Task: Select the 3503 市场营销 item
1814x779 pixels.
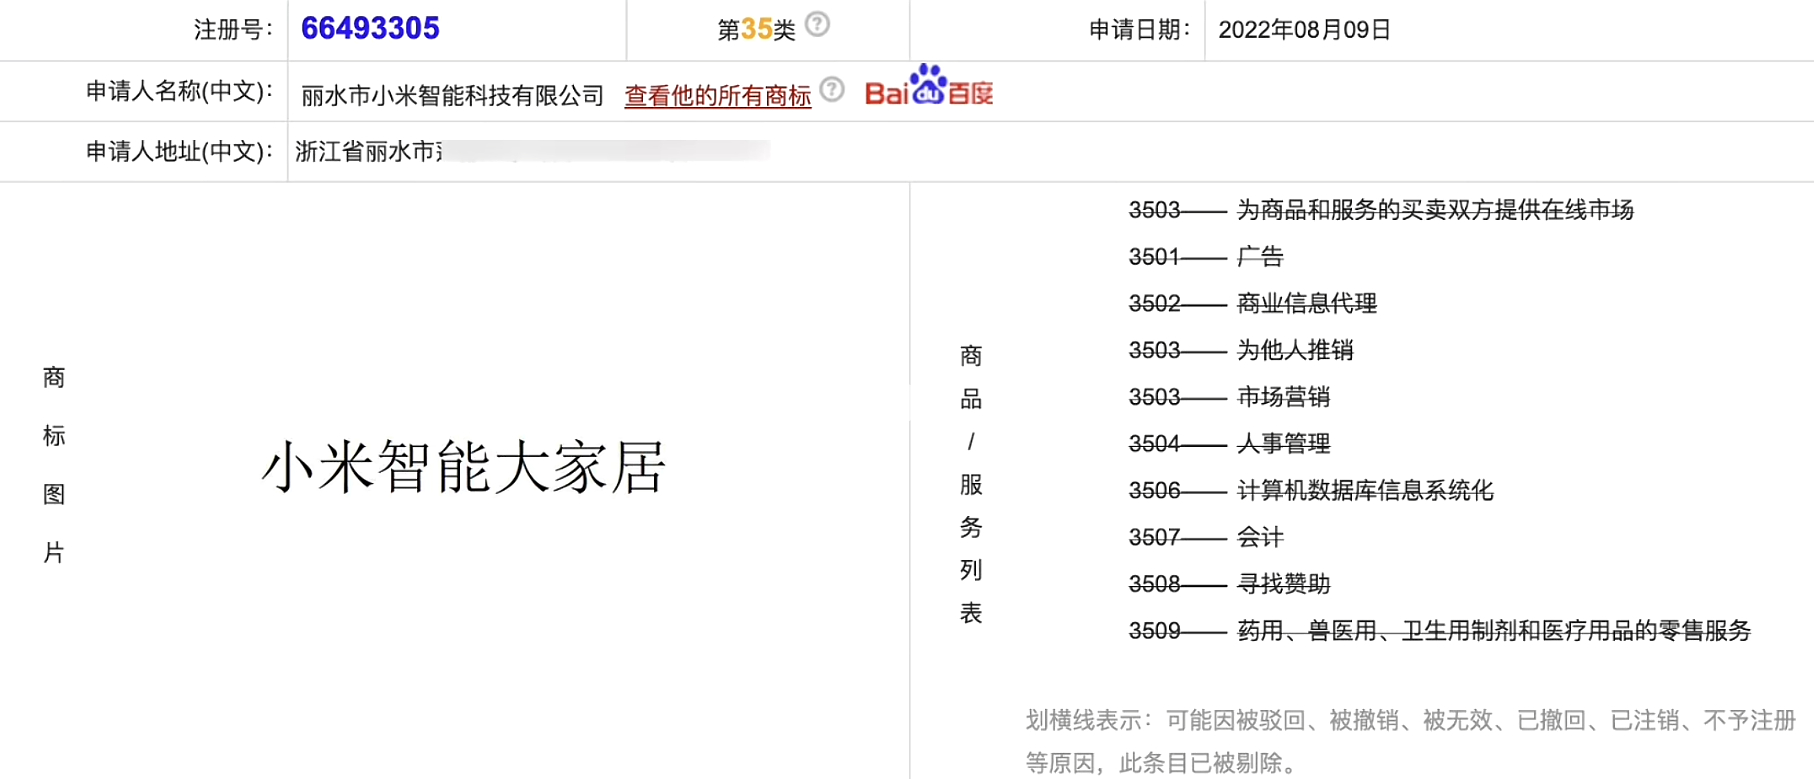Action: [x=1229, y=397]
